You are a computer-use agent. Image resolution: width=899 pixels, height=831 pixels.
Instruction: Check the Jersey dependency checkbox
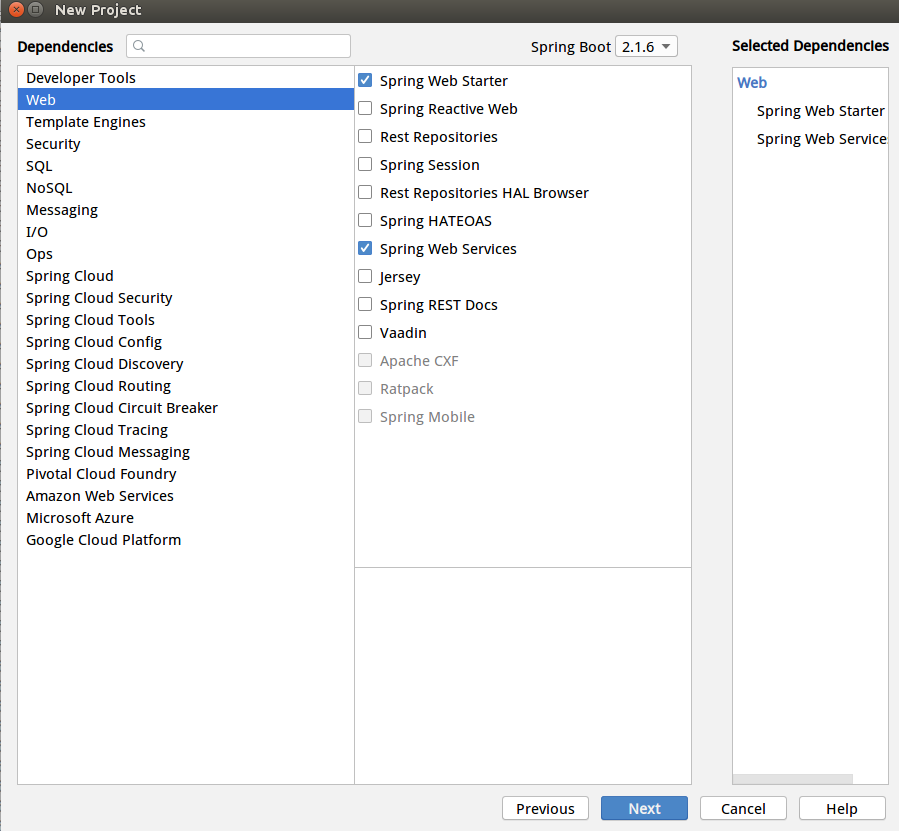(x=365, y=276)
